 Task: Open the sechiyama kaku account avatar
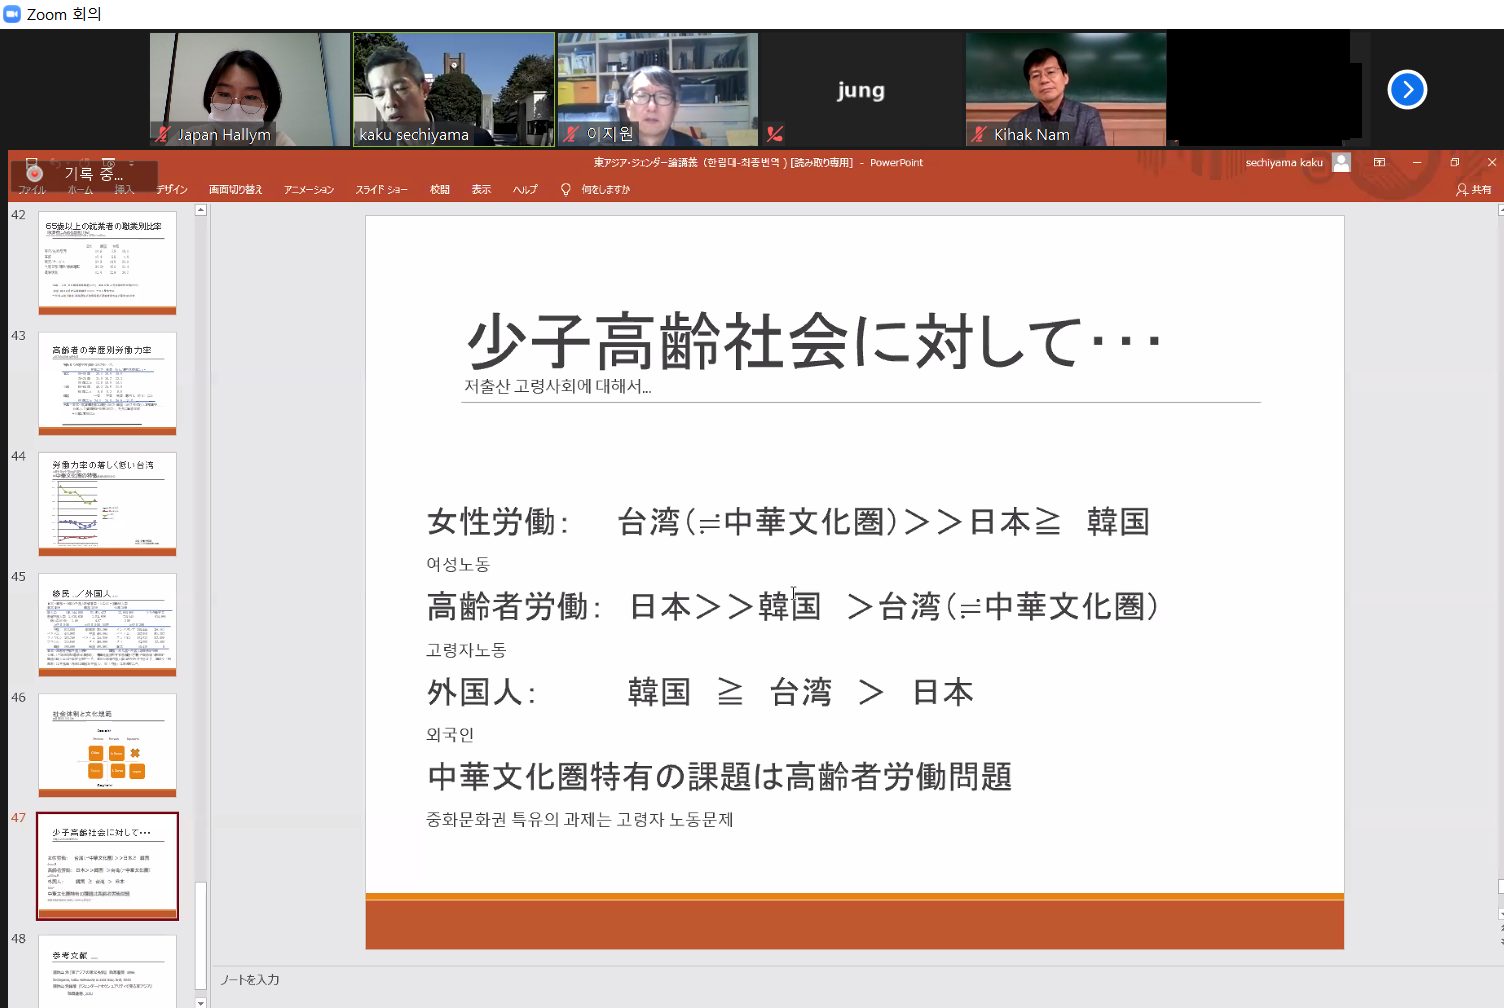point(1341,161)
